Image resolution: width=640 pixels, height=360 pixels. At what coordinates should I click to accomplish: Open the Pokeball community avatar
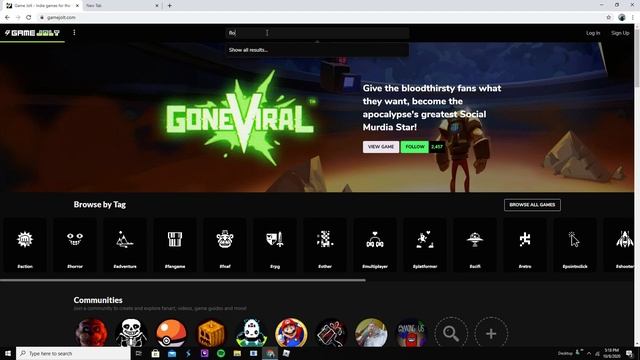171,333
